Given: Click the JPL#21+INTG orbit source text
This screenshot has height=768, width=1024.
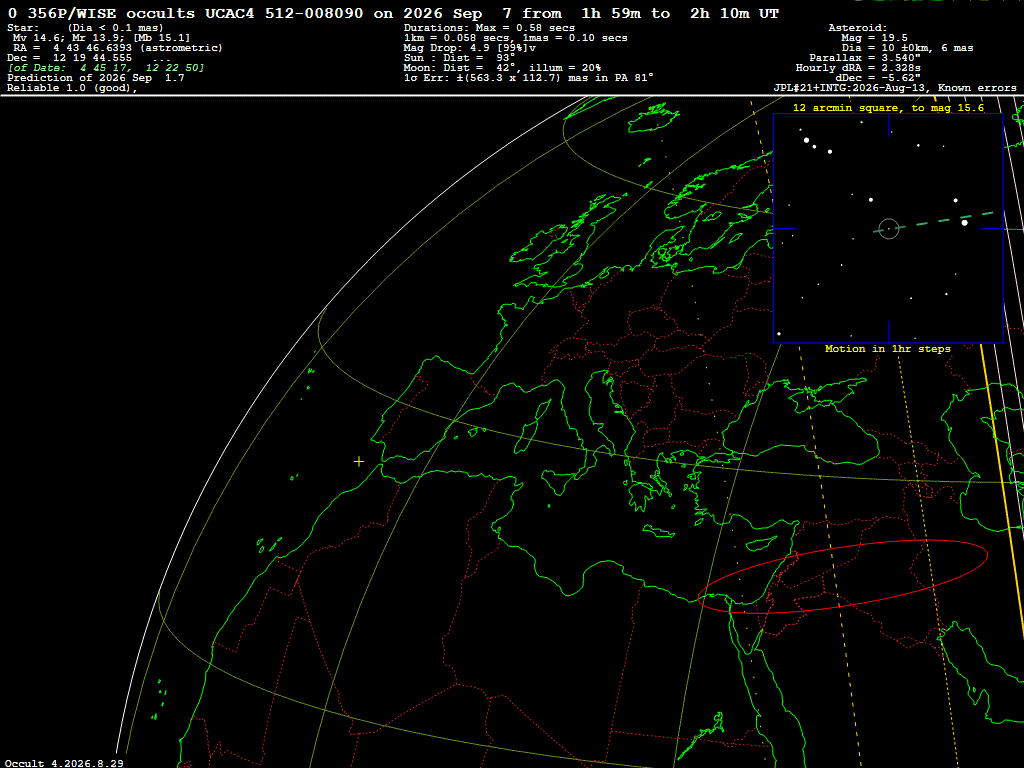Looking at the screenshot, I should (895, 88).
